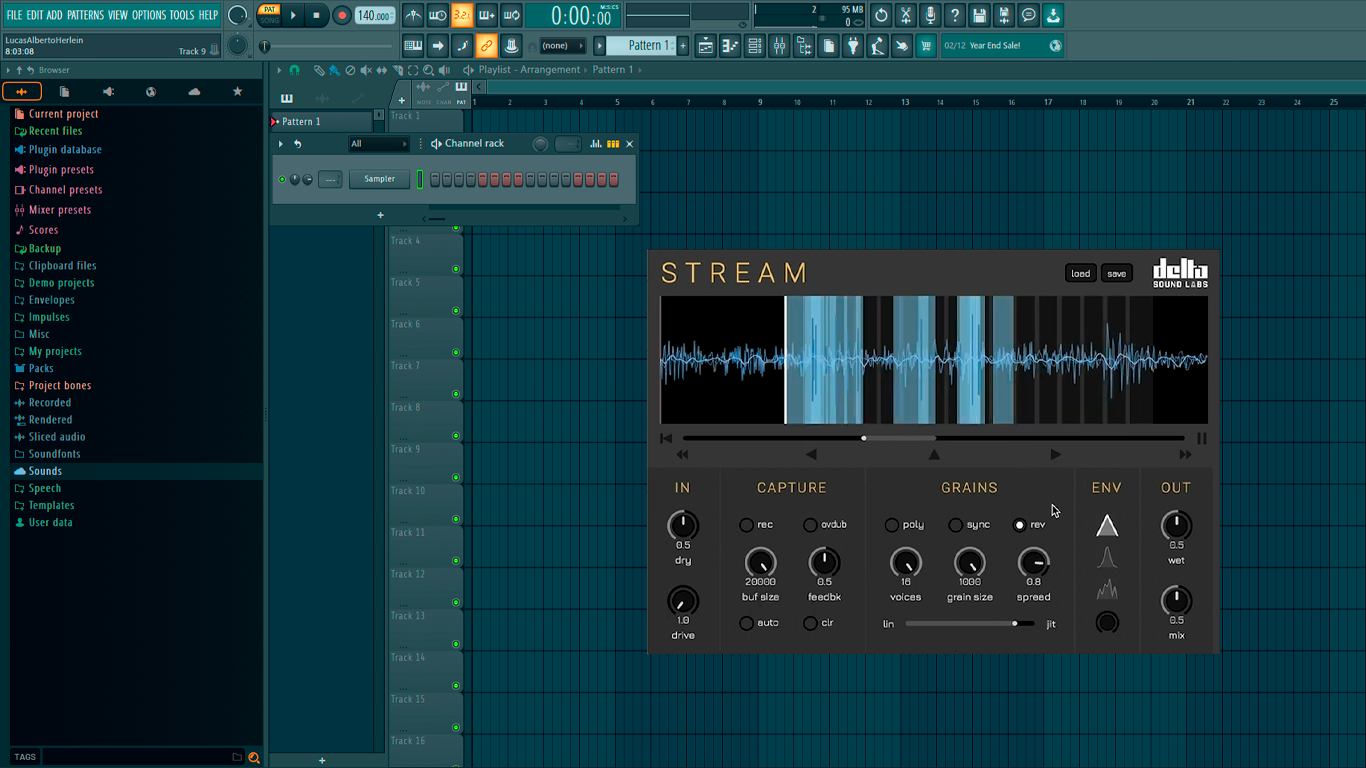The width and height of the screenshot is (1366, 768).
Task: Toggle the rec radio in Capture
Action: coord(746,525)
